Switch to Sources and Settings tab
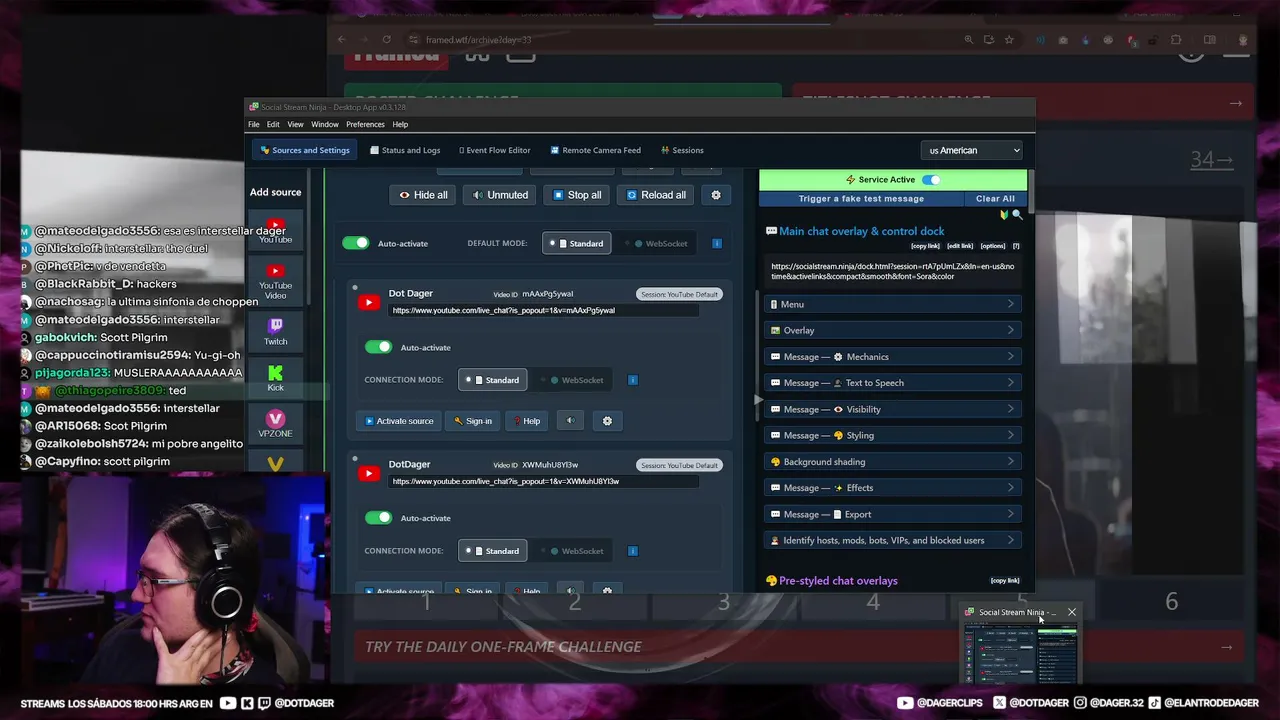This screenshot has width=1280, height=720. [x=305, y=151]
